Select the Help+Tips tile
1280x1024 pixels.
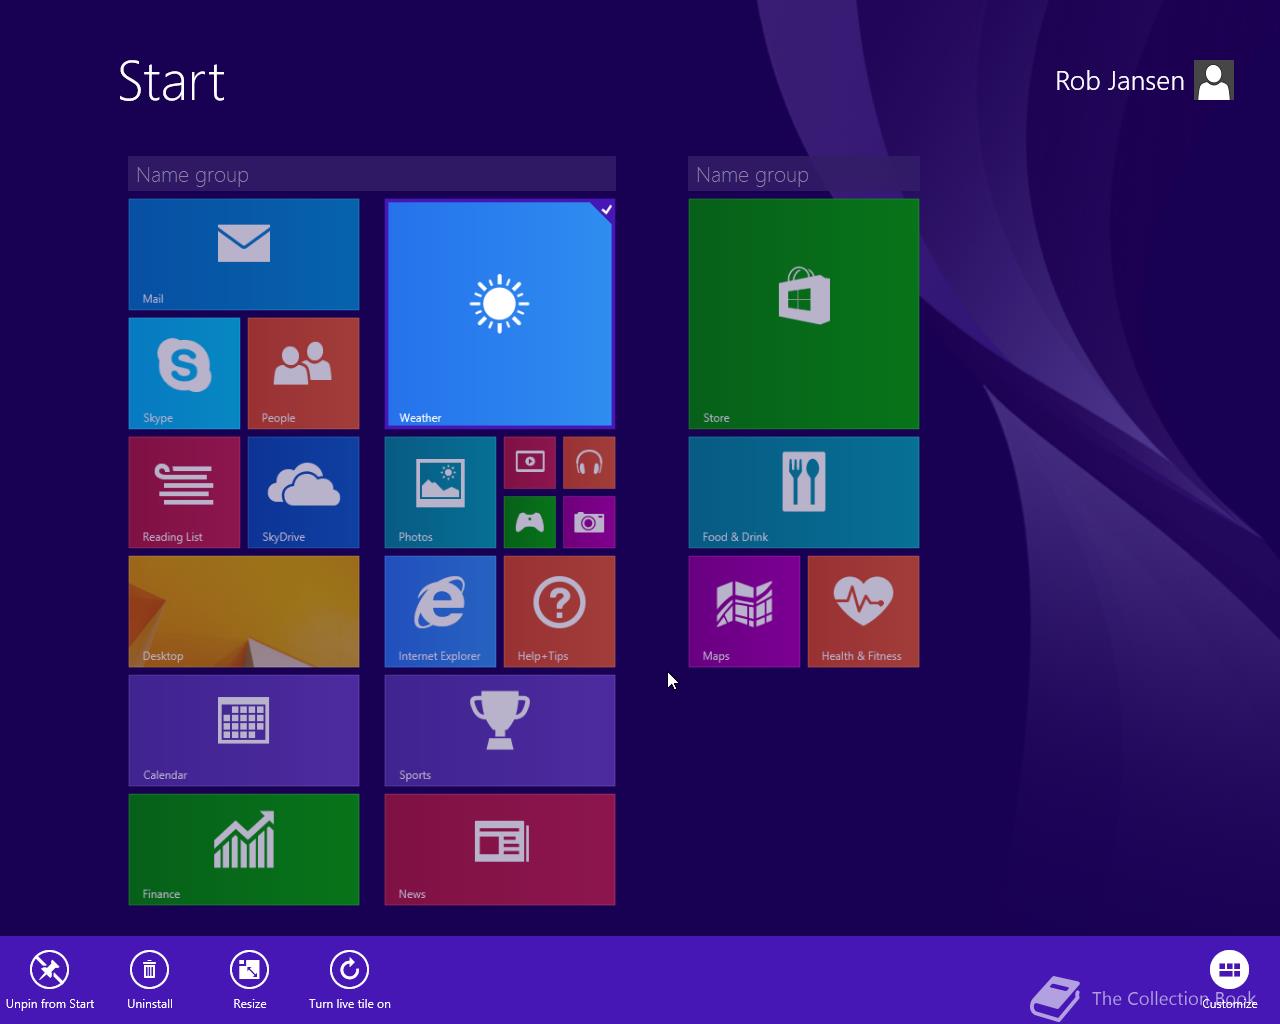click(559, 611)
